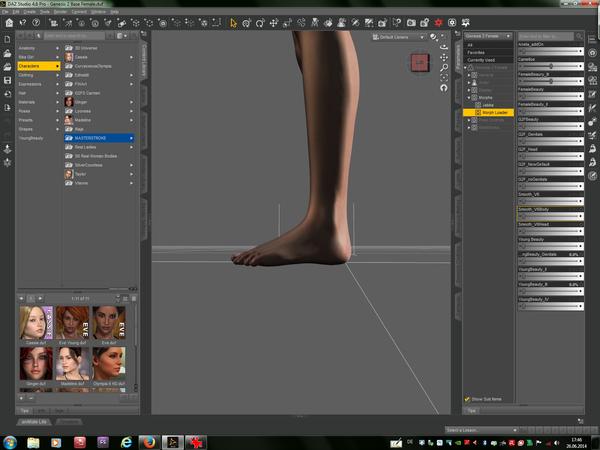Select the Favorites filter
This screenshot has height=450, width=600.
(x=477, y=52)
